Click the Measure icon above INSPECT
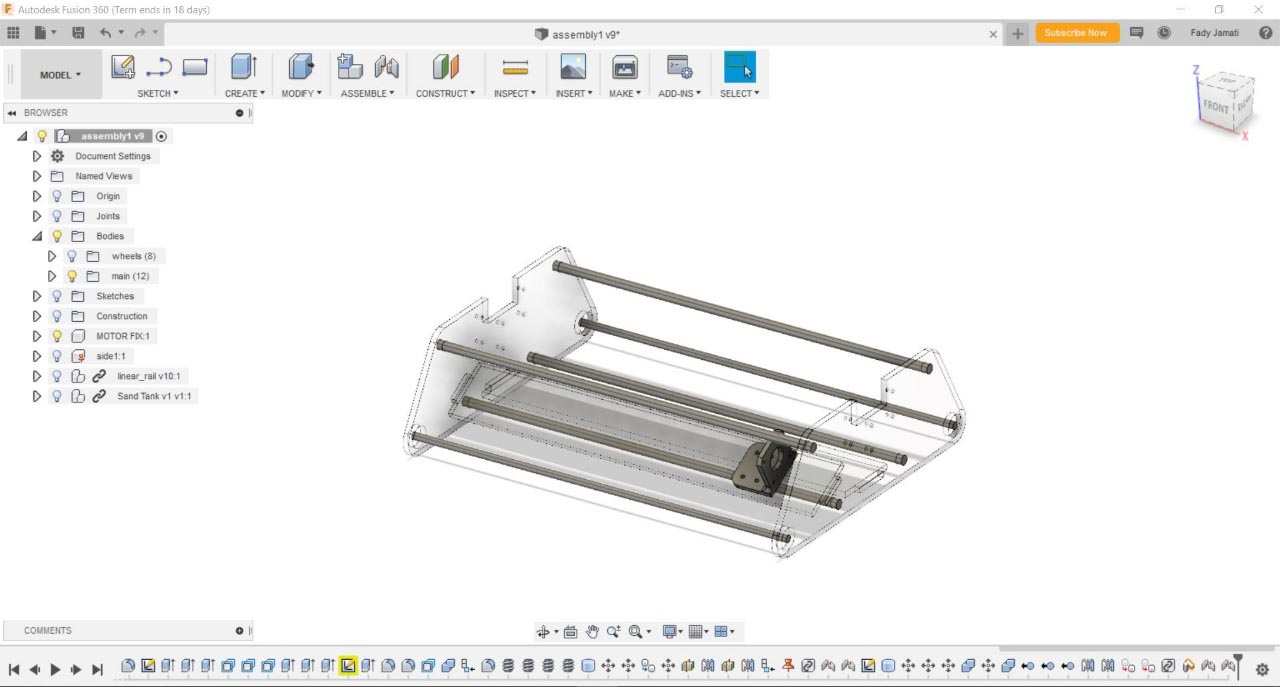Viewport: 1280px width, 687px height. coord(515,67)
